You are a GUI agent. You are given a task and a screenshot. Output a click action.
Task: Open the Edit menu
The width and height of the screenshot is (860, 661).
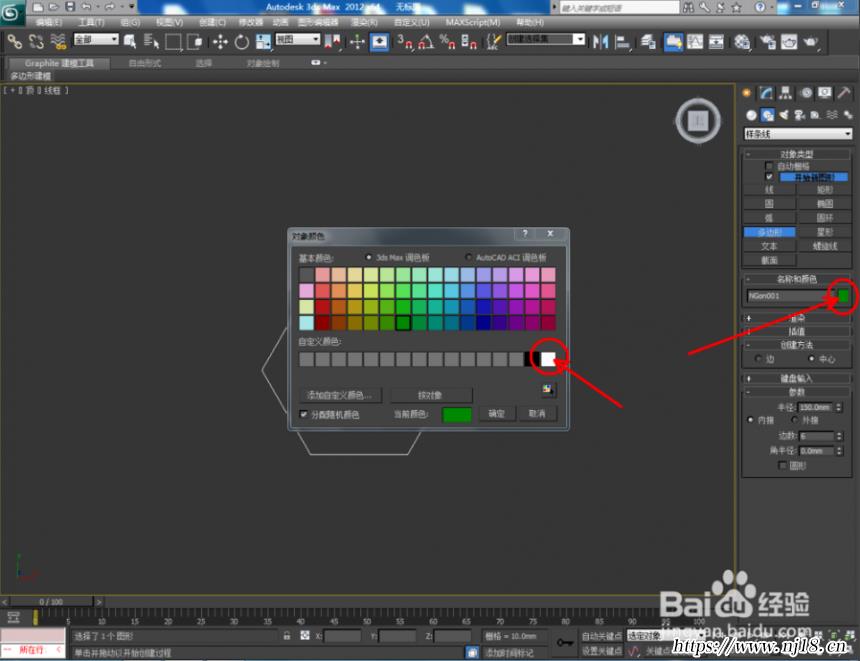pyautogui.click(x=49, y=22)
